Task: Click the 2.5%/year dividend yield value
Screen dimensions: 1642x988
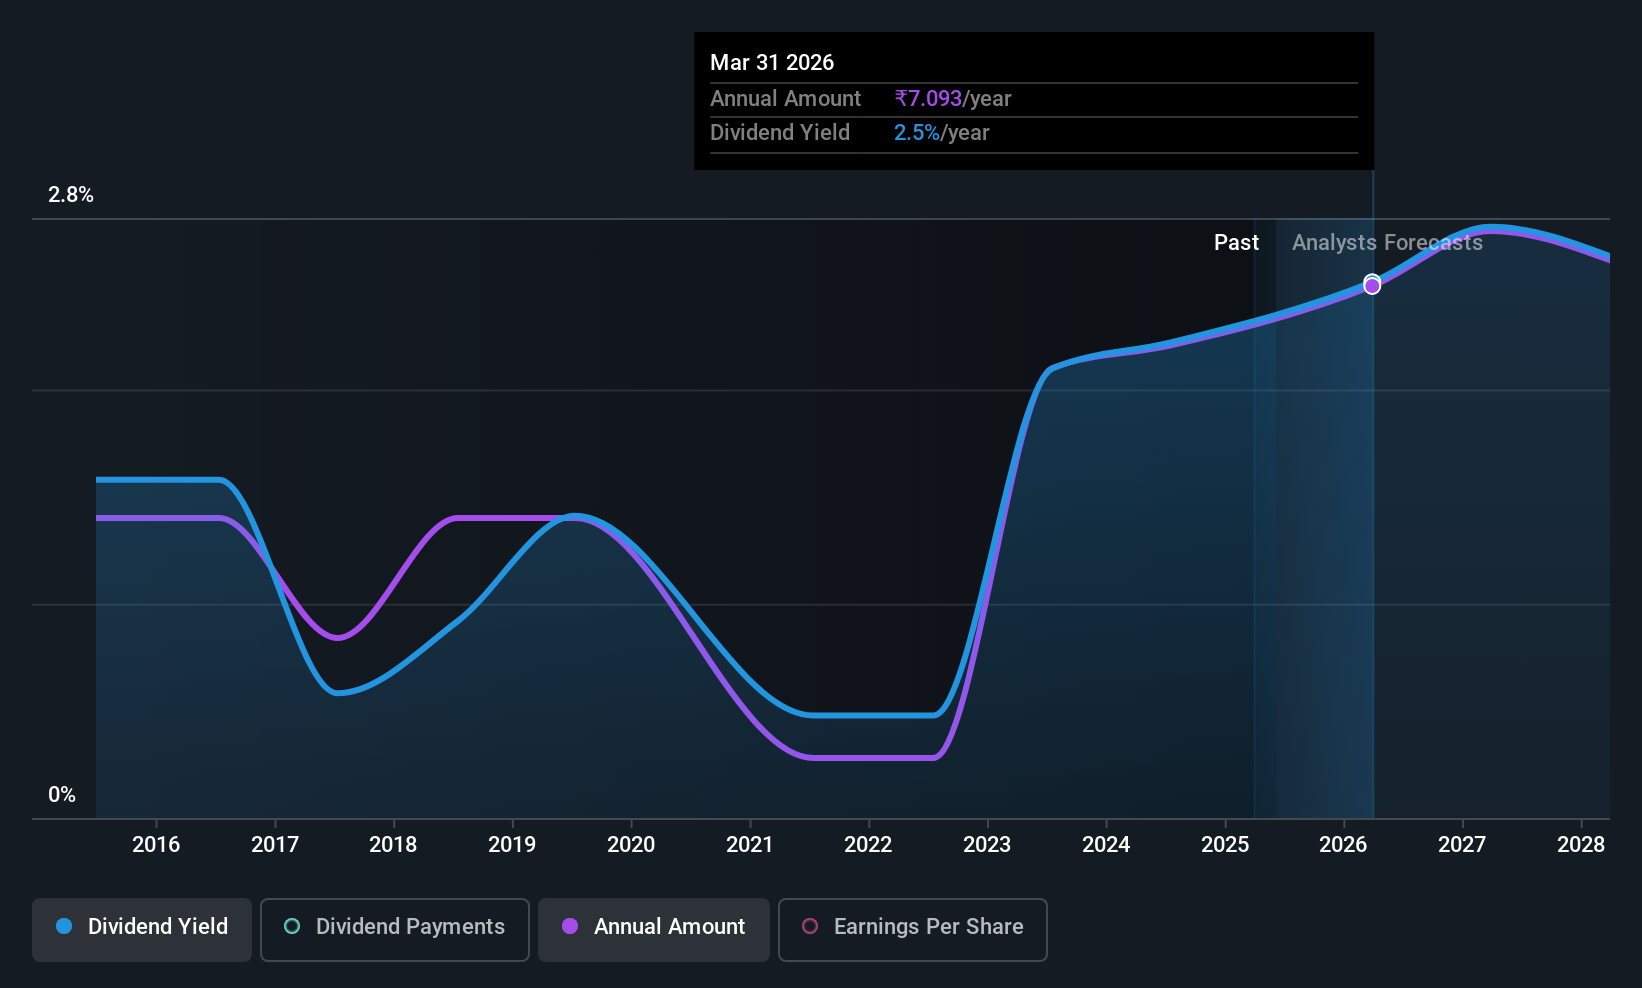Action: pos(941,133)
